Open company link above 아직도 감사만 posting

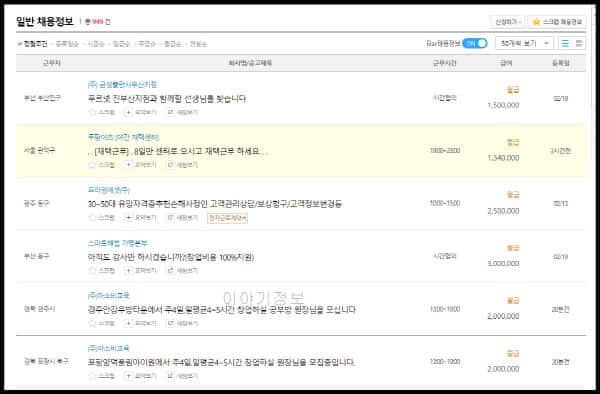117,243
